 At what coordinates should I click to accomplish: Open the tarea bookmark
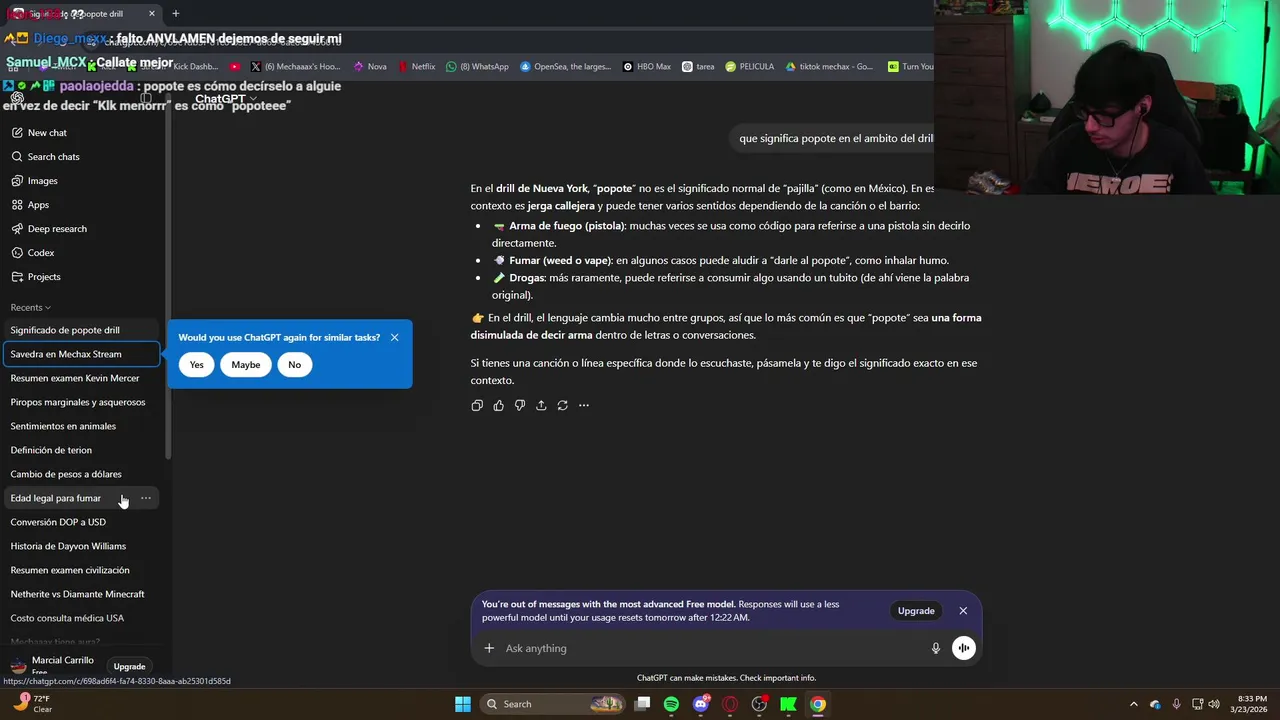(x=698, y=67)
